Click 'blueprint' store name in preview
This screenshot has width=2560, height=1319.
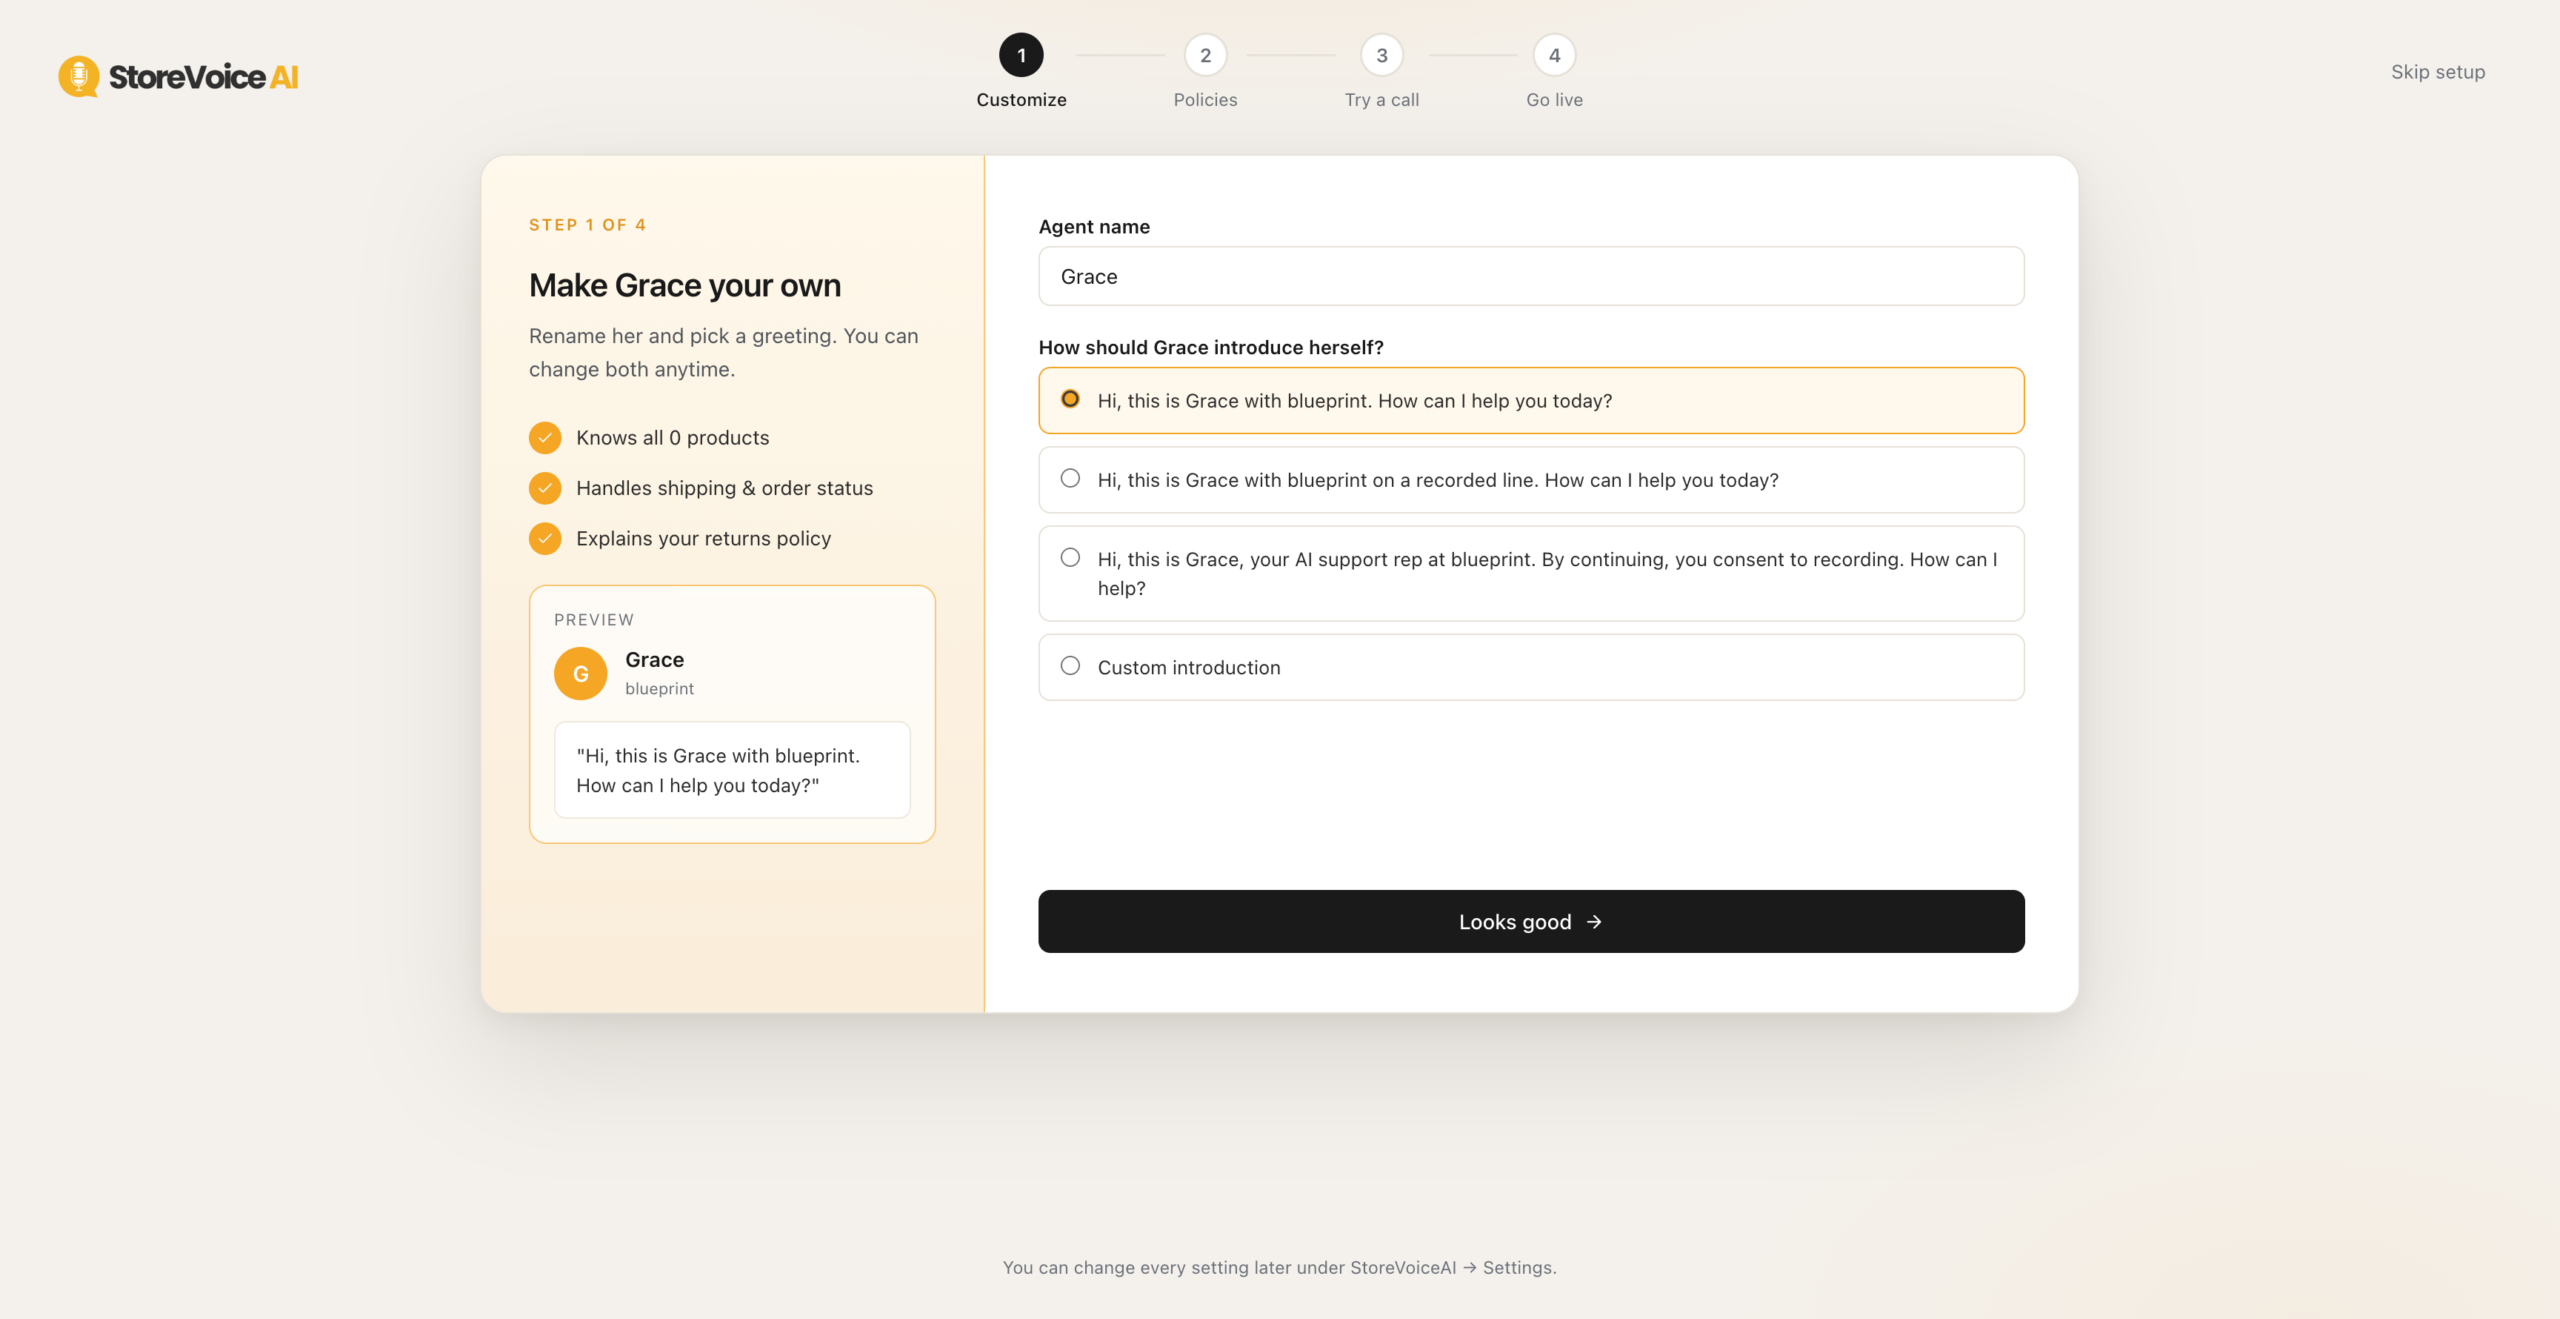click(x=660, y=689)
